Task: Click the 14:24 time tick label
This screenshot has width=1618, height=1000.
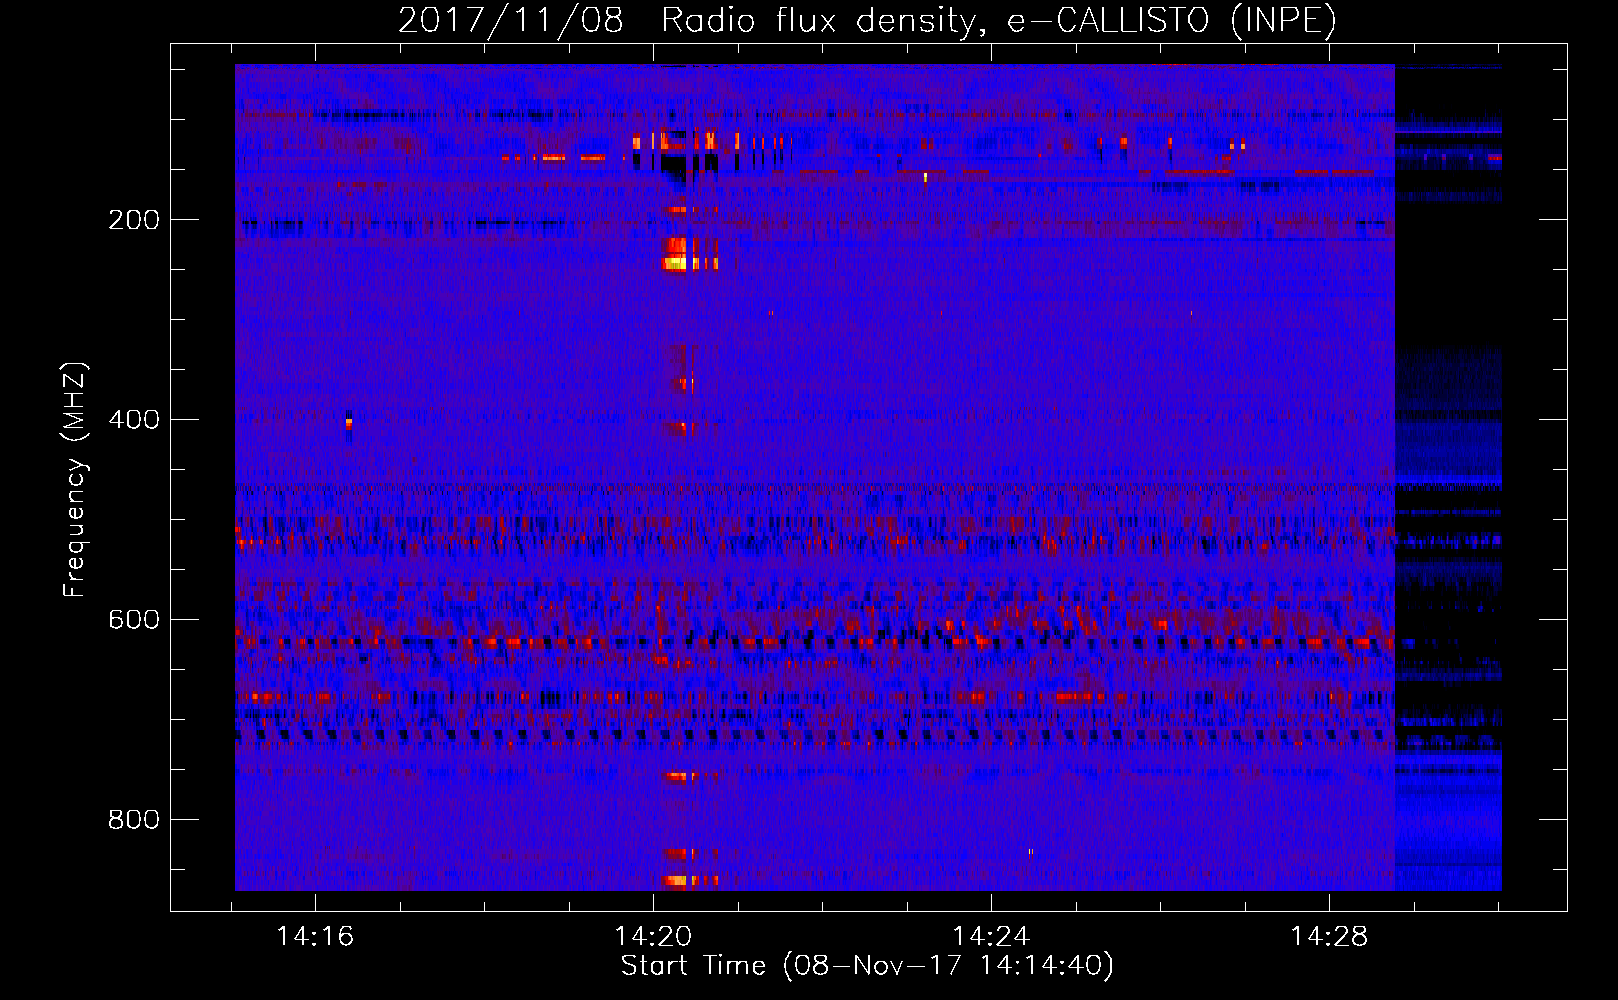Action: (x=991, y=936)
